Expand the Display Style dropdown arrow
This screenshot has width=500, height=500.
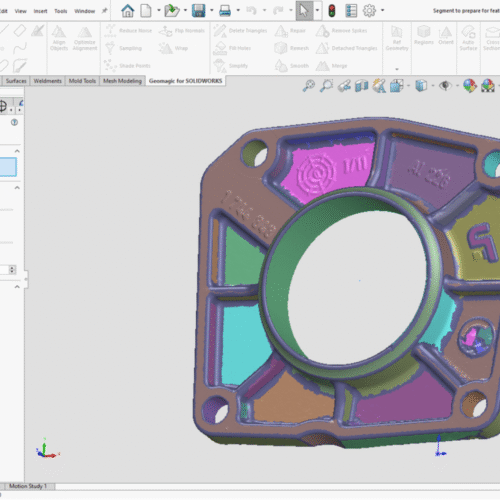click(x=433, y=86)
